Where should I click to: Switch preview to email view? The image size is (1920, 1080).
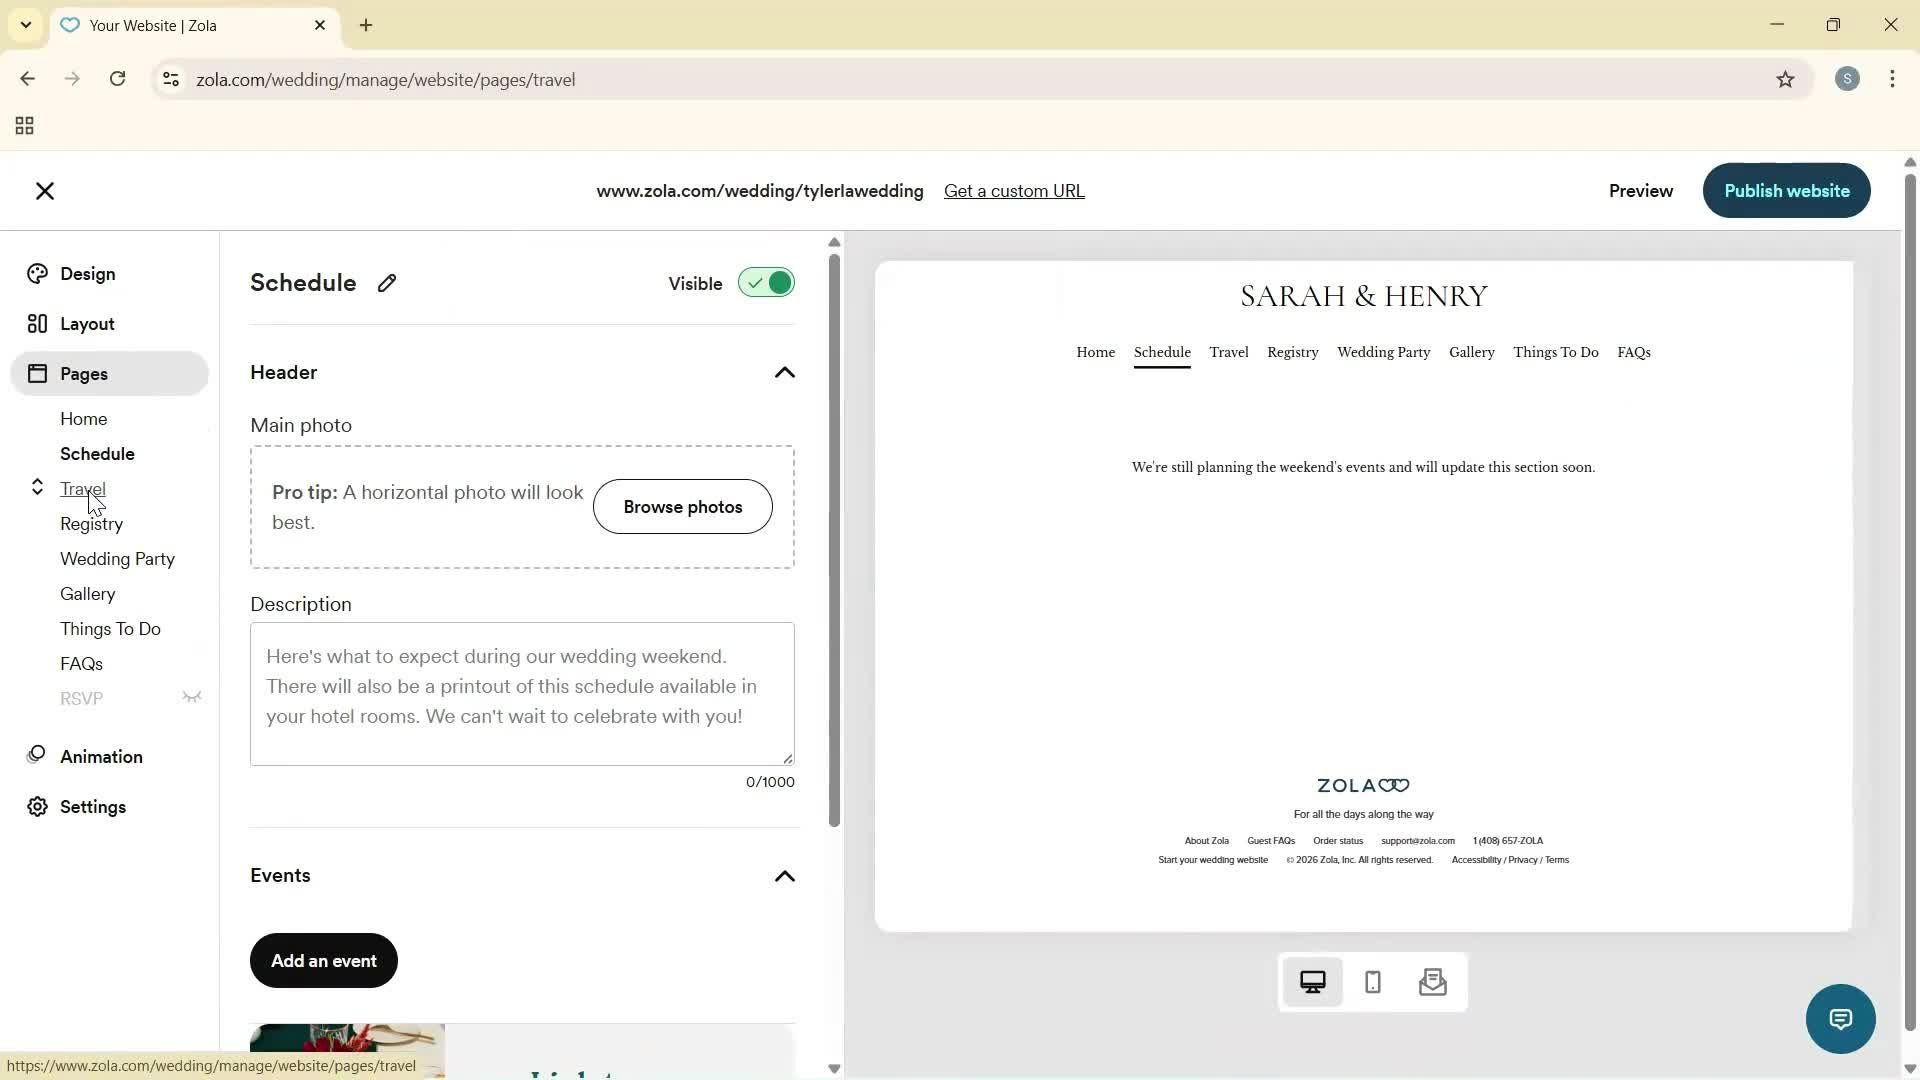[x=1432, y=982]
